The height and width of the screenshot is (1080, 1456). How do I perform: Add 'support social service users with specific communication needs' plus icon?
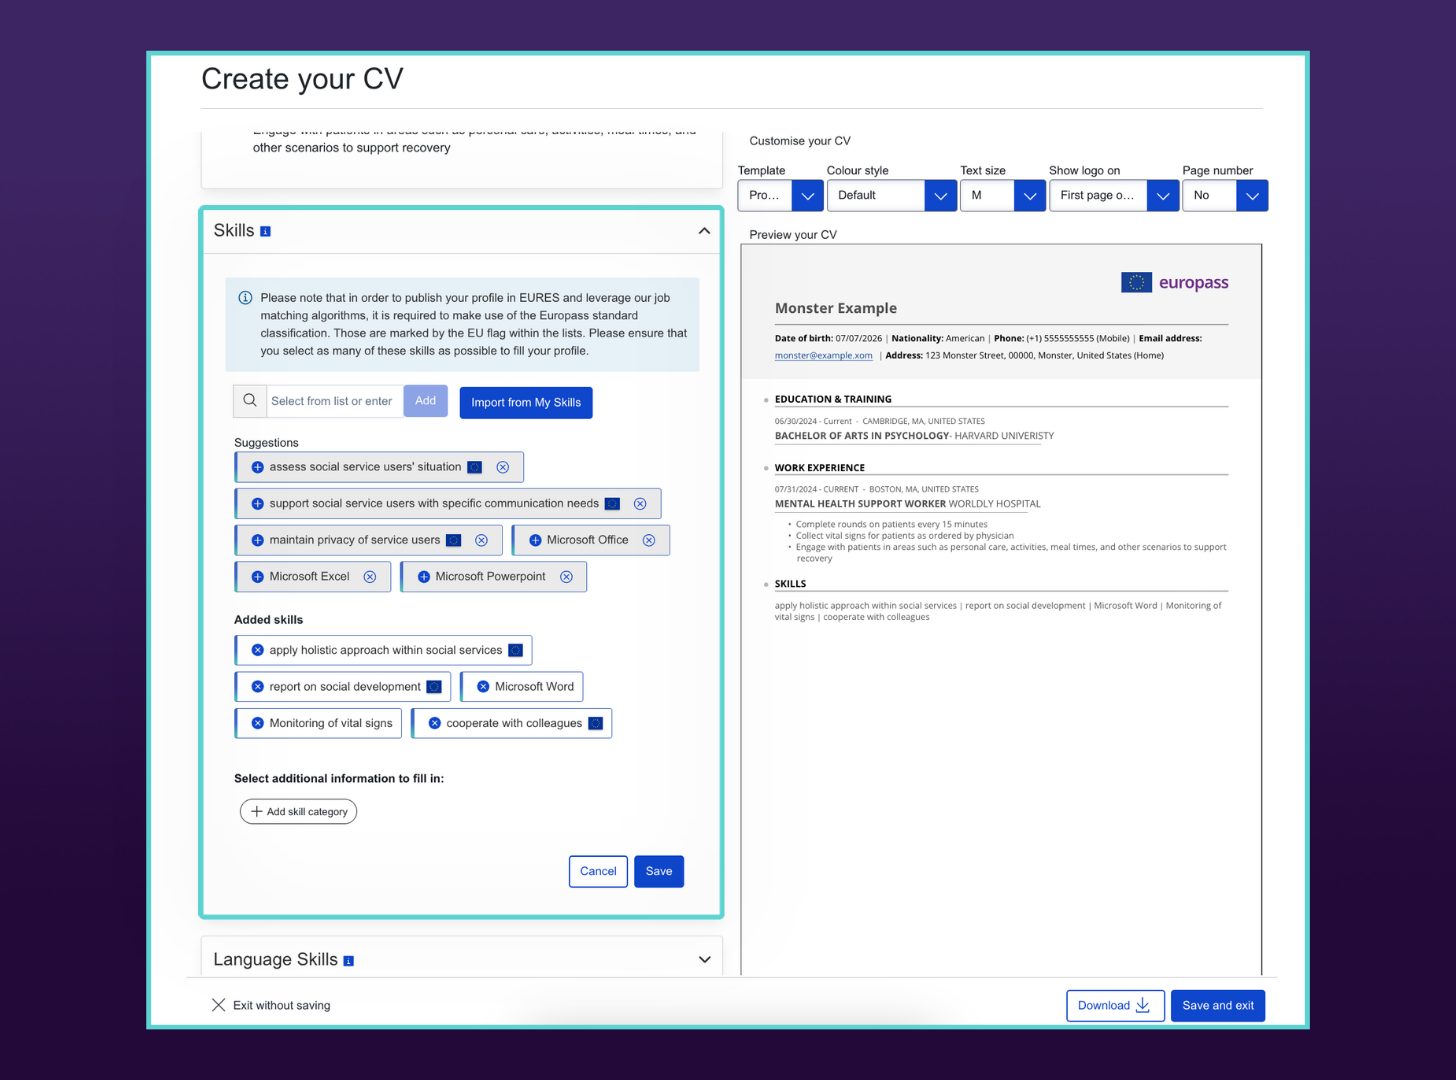click(x=257, y=504)
